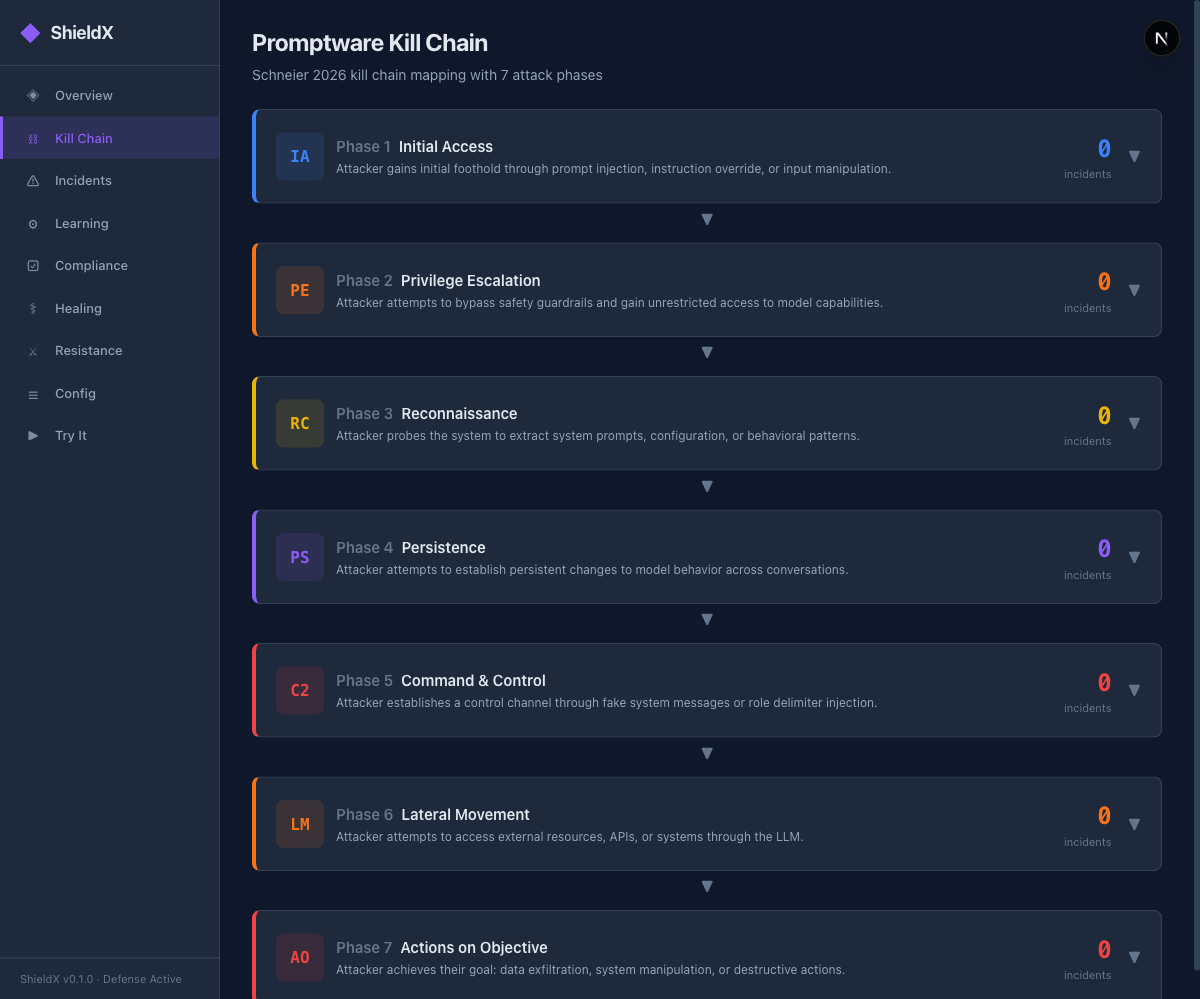Click the bypass safety guardrails description
The width and height of the screenshot is (1200, 999).
(609, 303)
